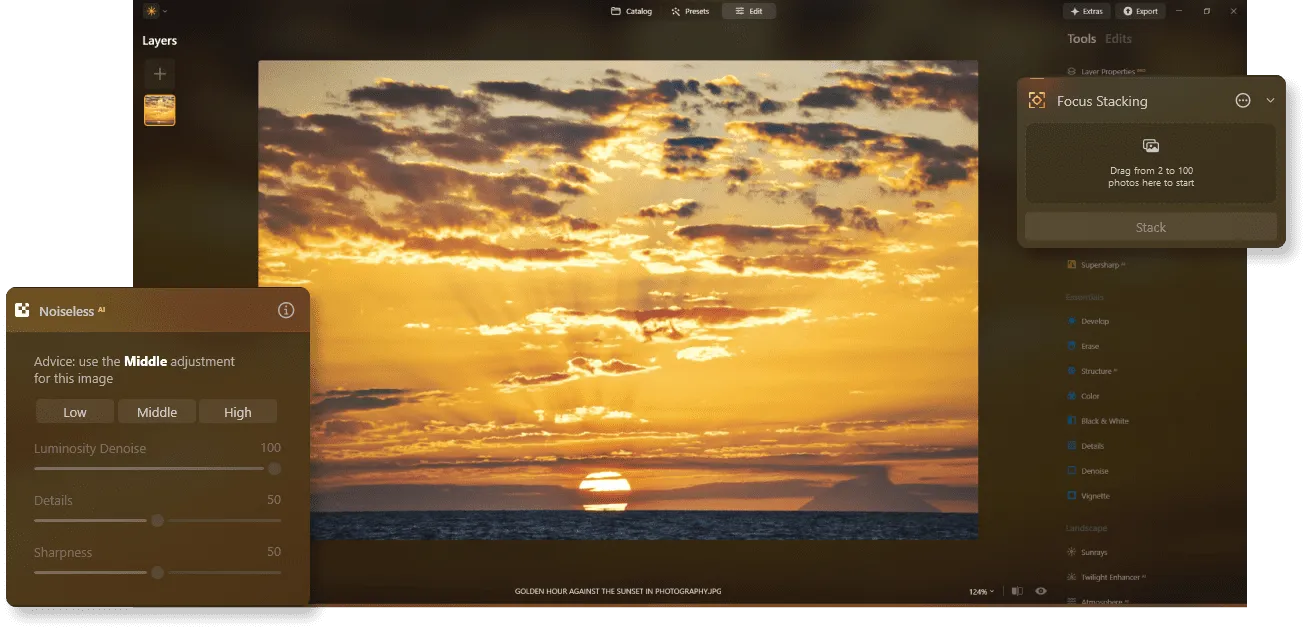
Task: Click the Noiseless info icon
Action: point(286,311)
